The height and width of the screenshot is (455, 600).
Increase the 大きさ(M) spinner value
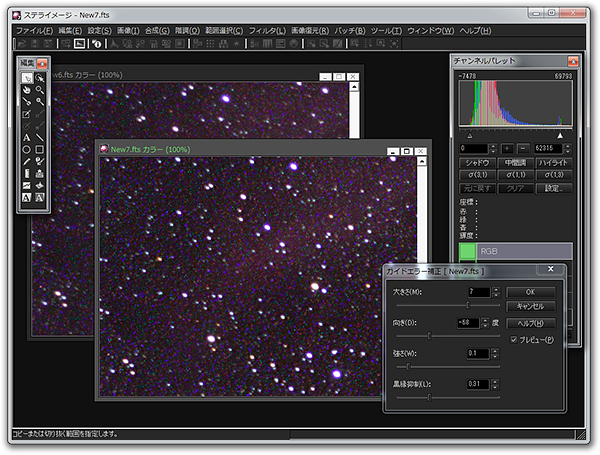(494, 289)
